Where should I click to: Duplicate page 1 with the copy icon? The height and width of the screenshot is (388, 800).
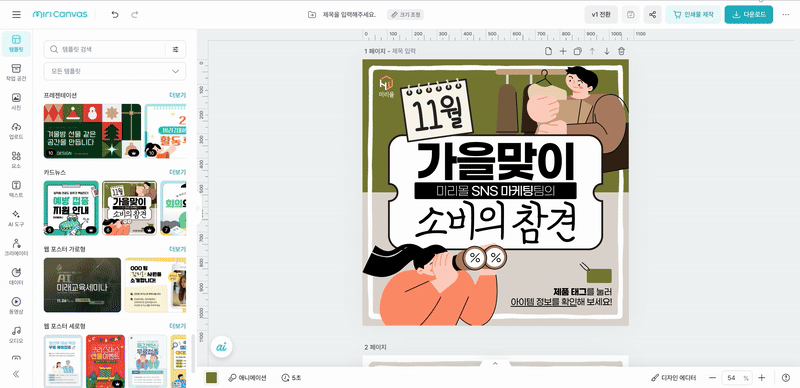tap(578, 51)
